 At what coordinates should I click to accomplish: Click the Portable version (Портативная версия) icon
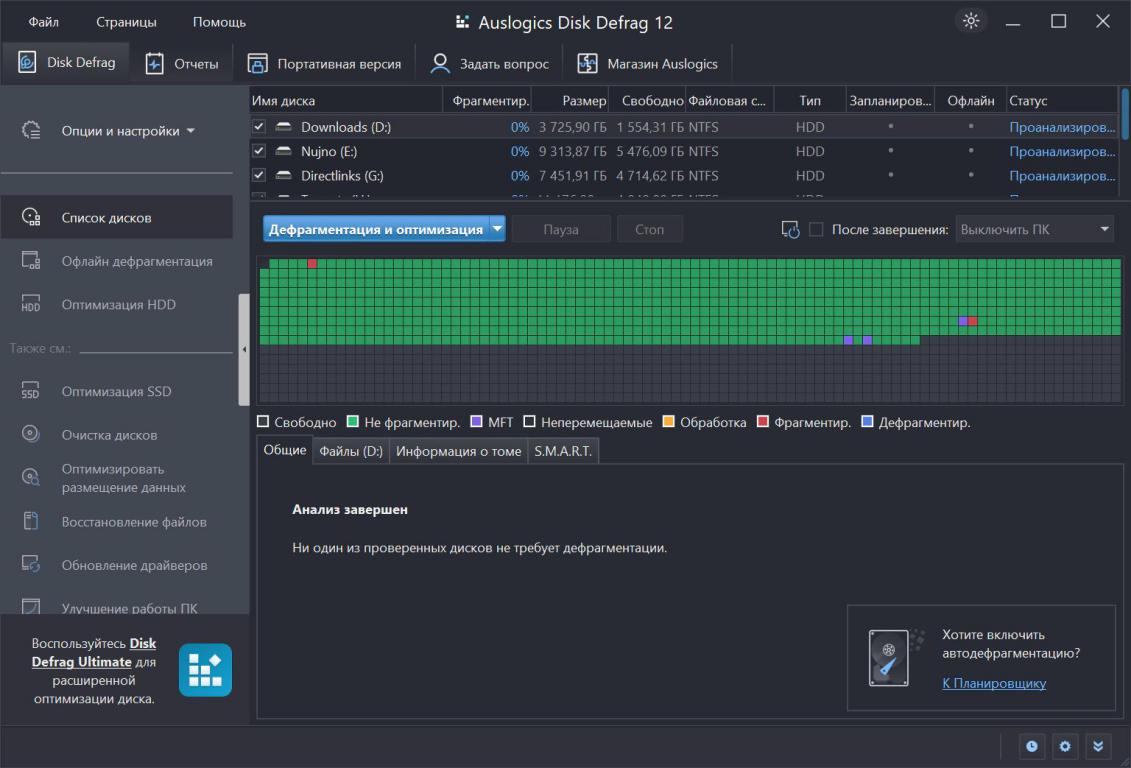[258, 63]
